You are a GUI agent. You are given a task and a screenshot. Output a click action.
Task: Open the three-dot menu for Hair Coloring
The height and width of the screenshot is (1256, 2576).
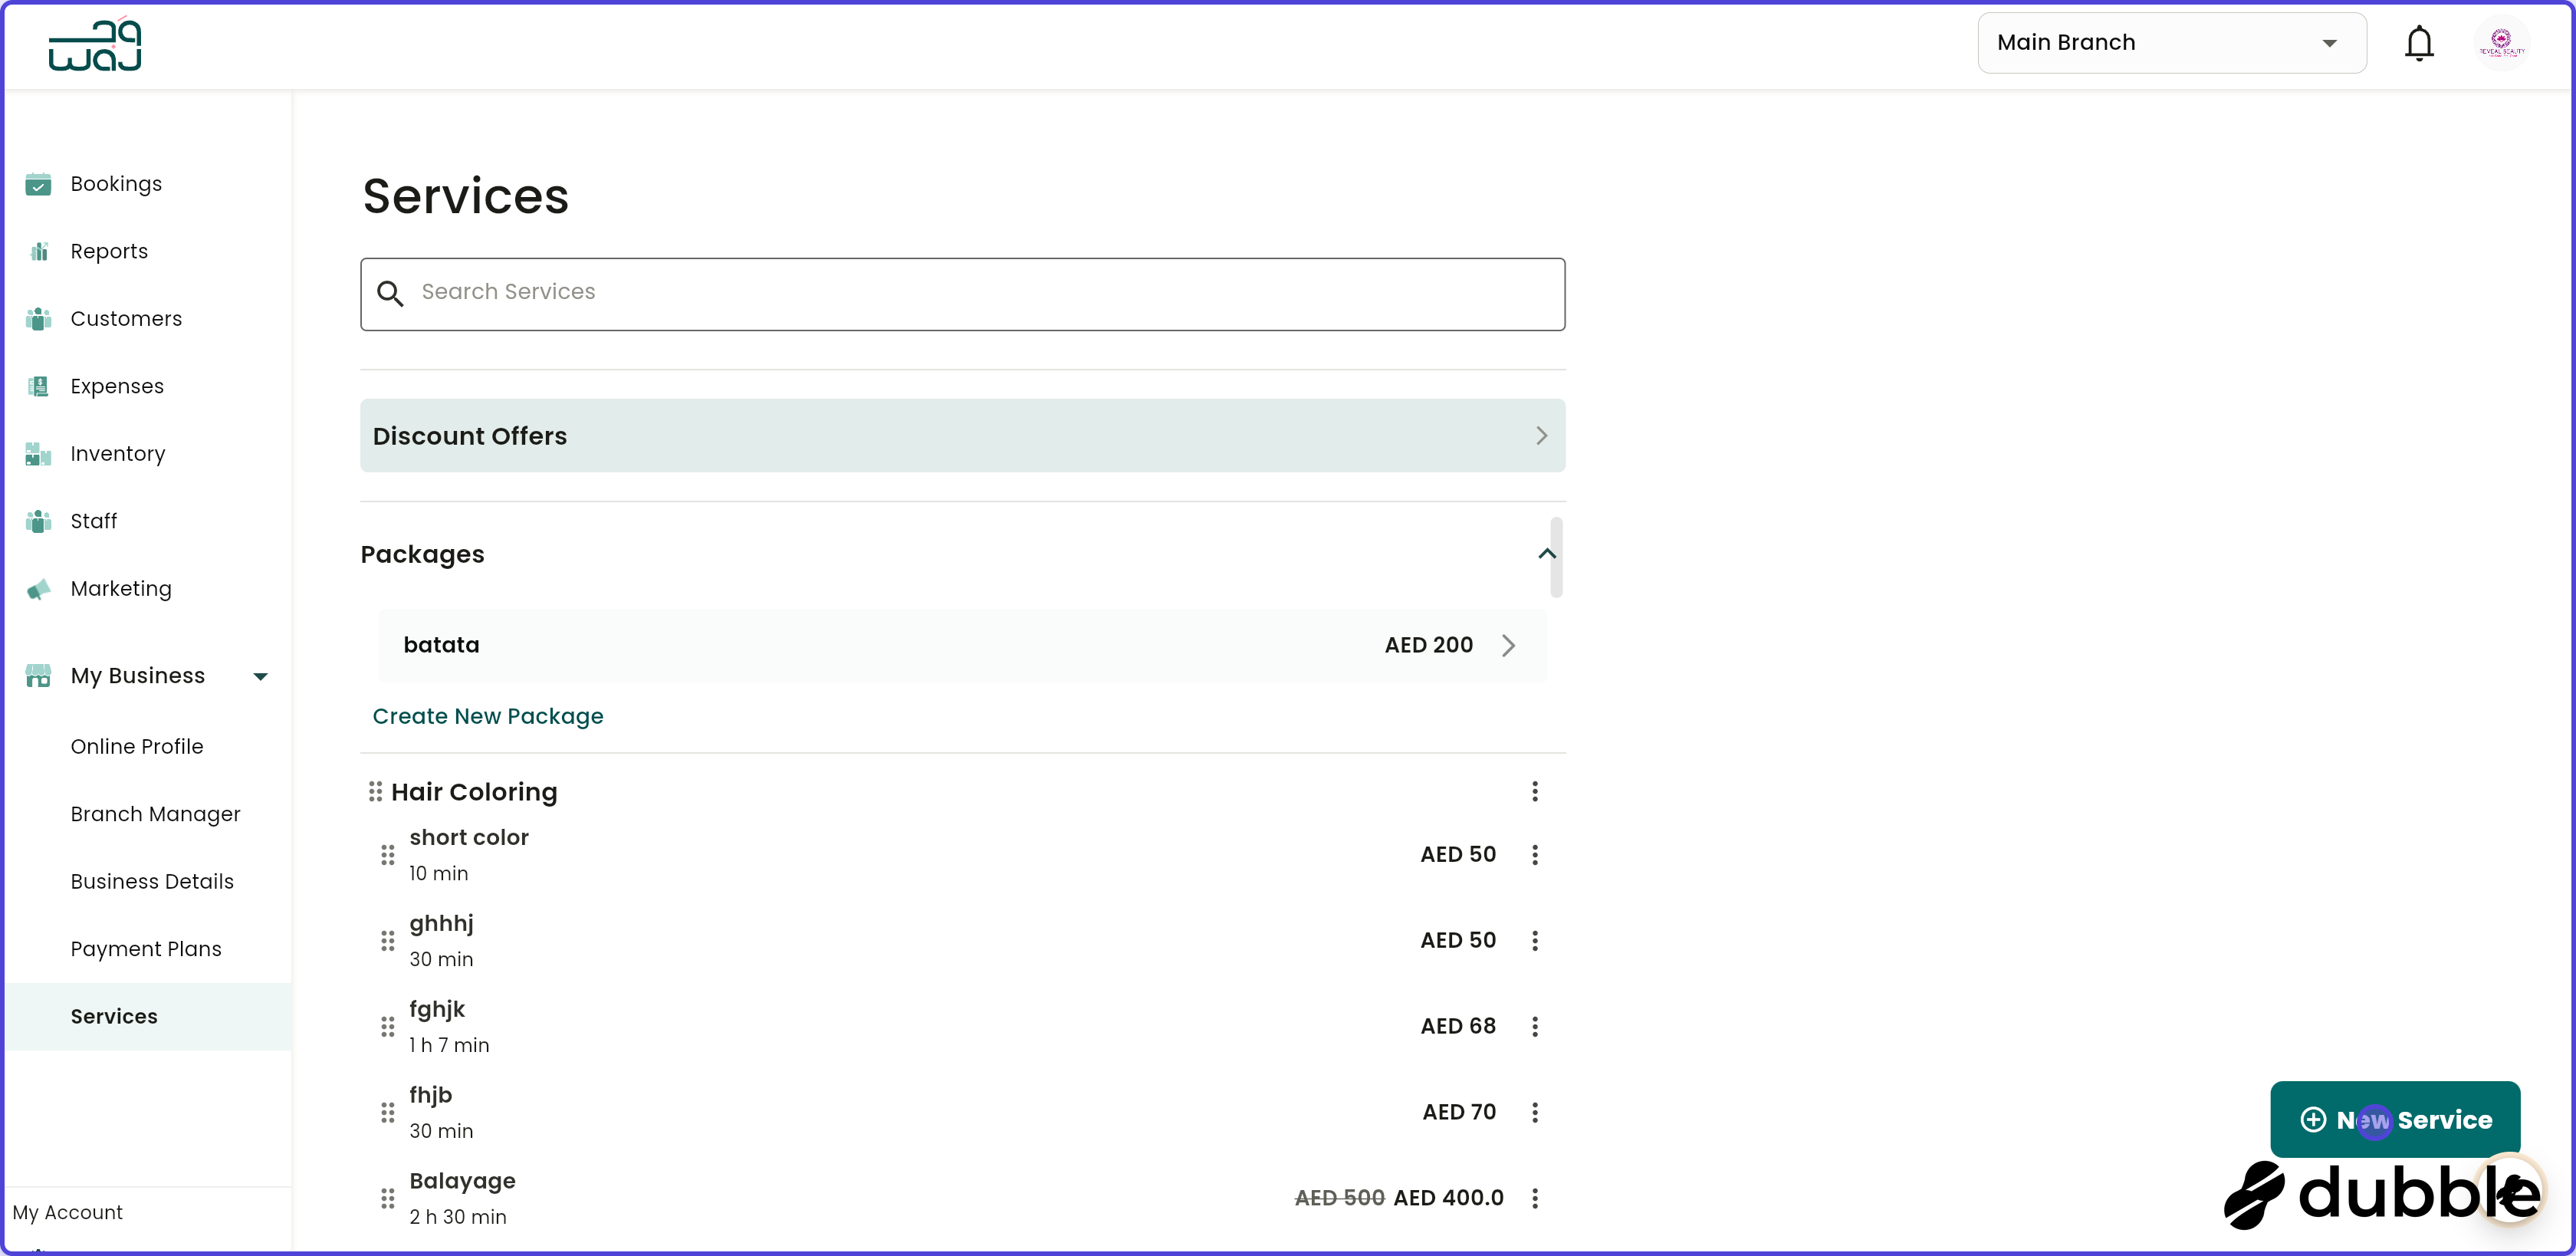(x=1535, y=791)
